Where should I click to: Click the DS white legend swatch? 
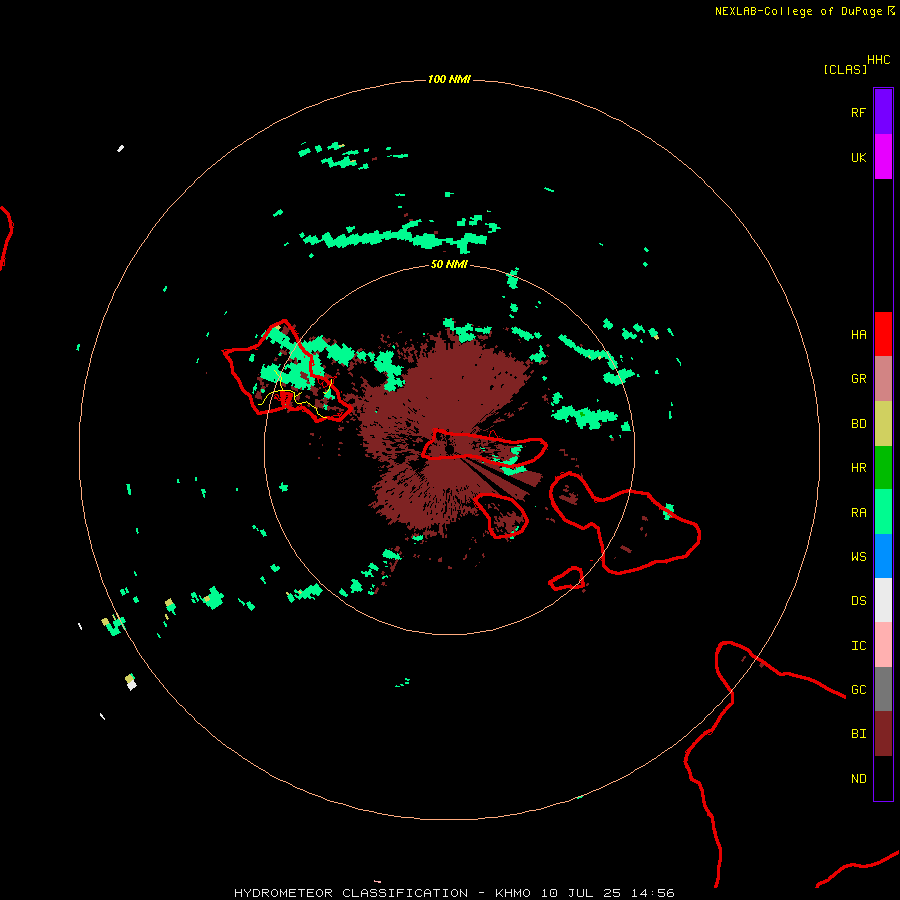click(x=883, y=600)
